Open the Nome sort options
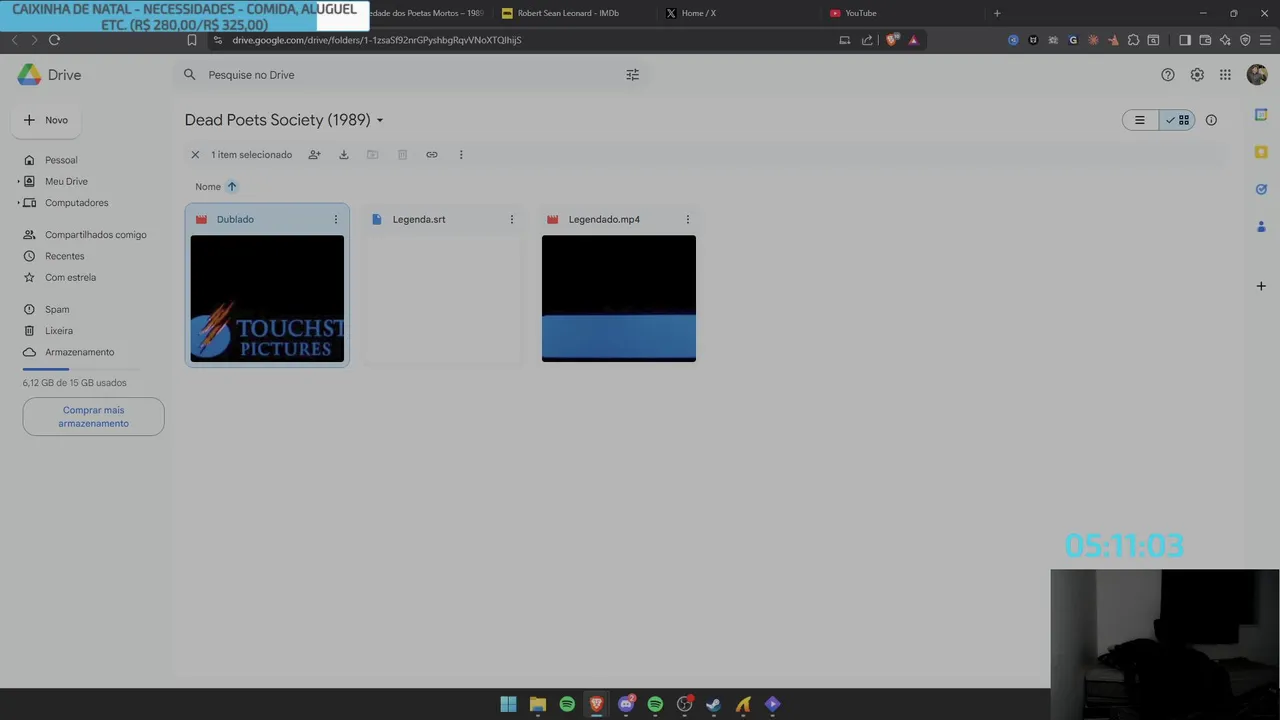The width and height of the screenshot is (1280, 720). [208, 187]
